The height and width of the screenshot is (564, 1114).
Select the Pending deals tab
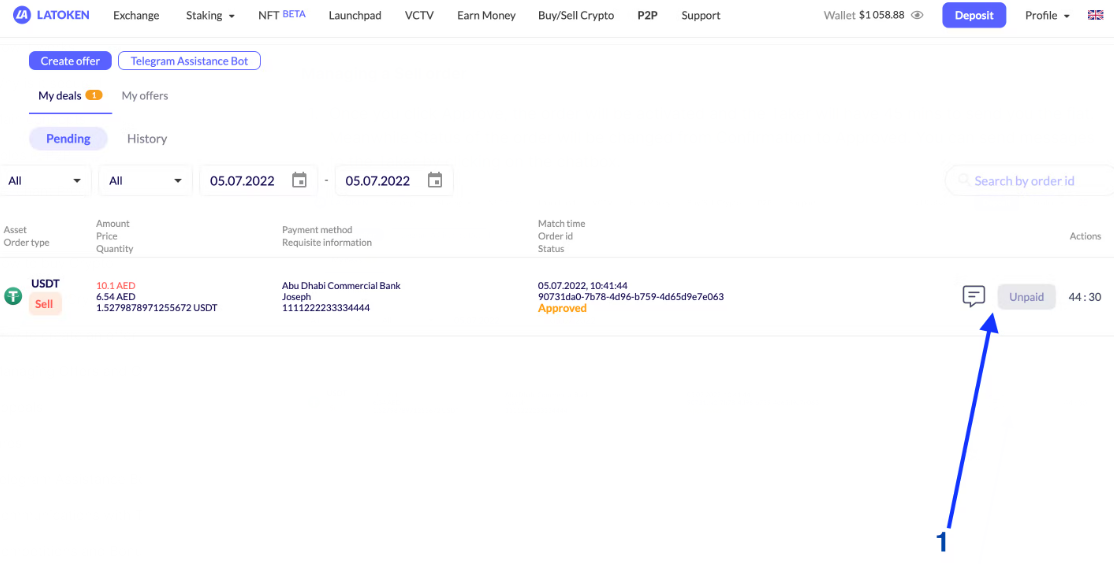coord(68,139)
